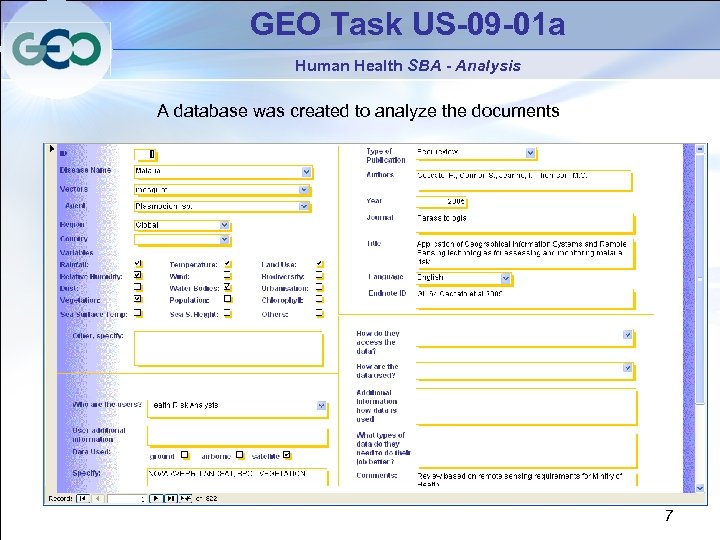Toggle the Vegetation checkbox
This screenshot has width=720, height=540.
(x=138, y=299)
